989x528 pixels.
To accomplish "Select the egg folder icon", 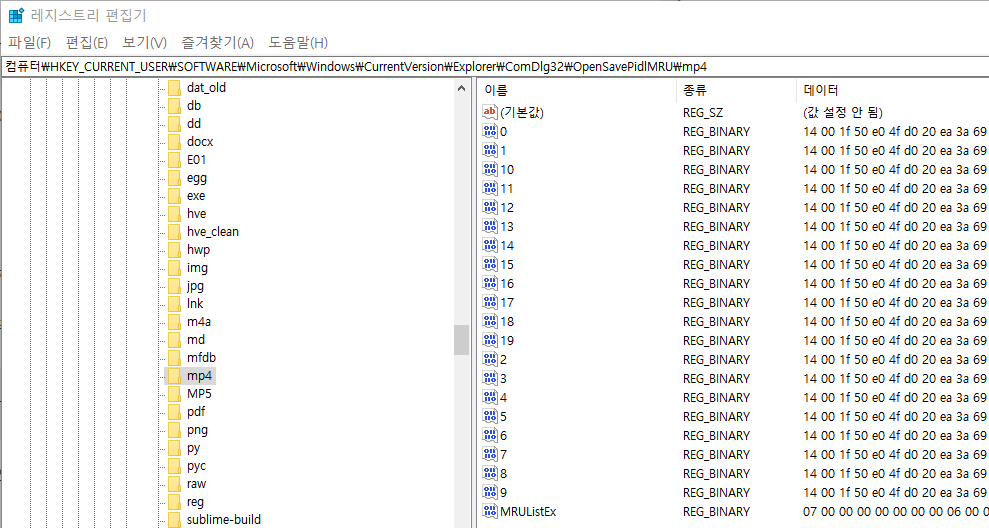I will 175,178.
